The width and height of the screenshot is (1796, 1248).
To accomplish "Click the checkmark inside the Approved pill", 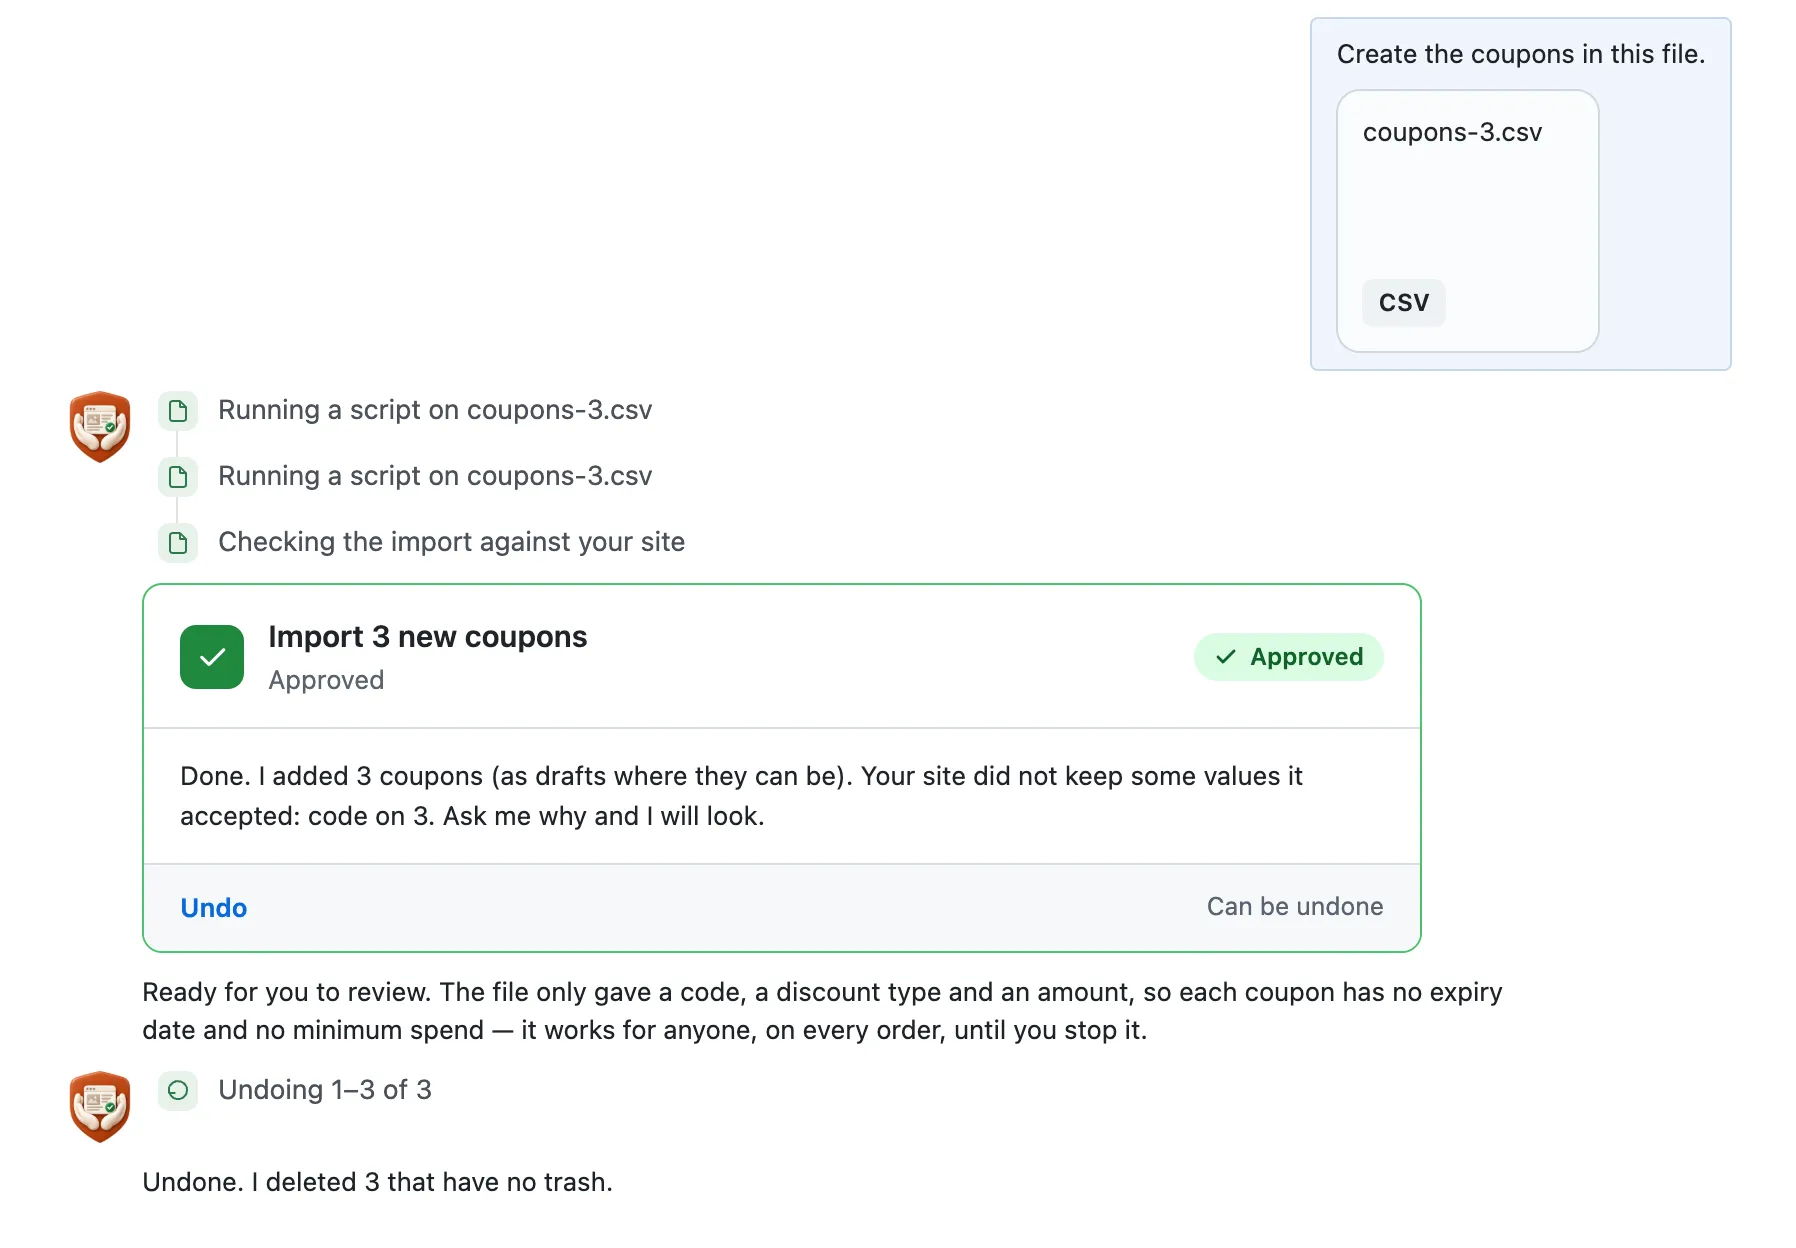I will (1226, 657).
